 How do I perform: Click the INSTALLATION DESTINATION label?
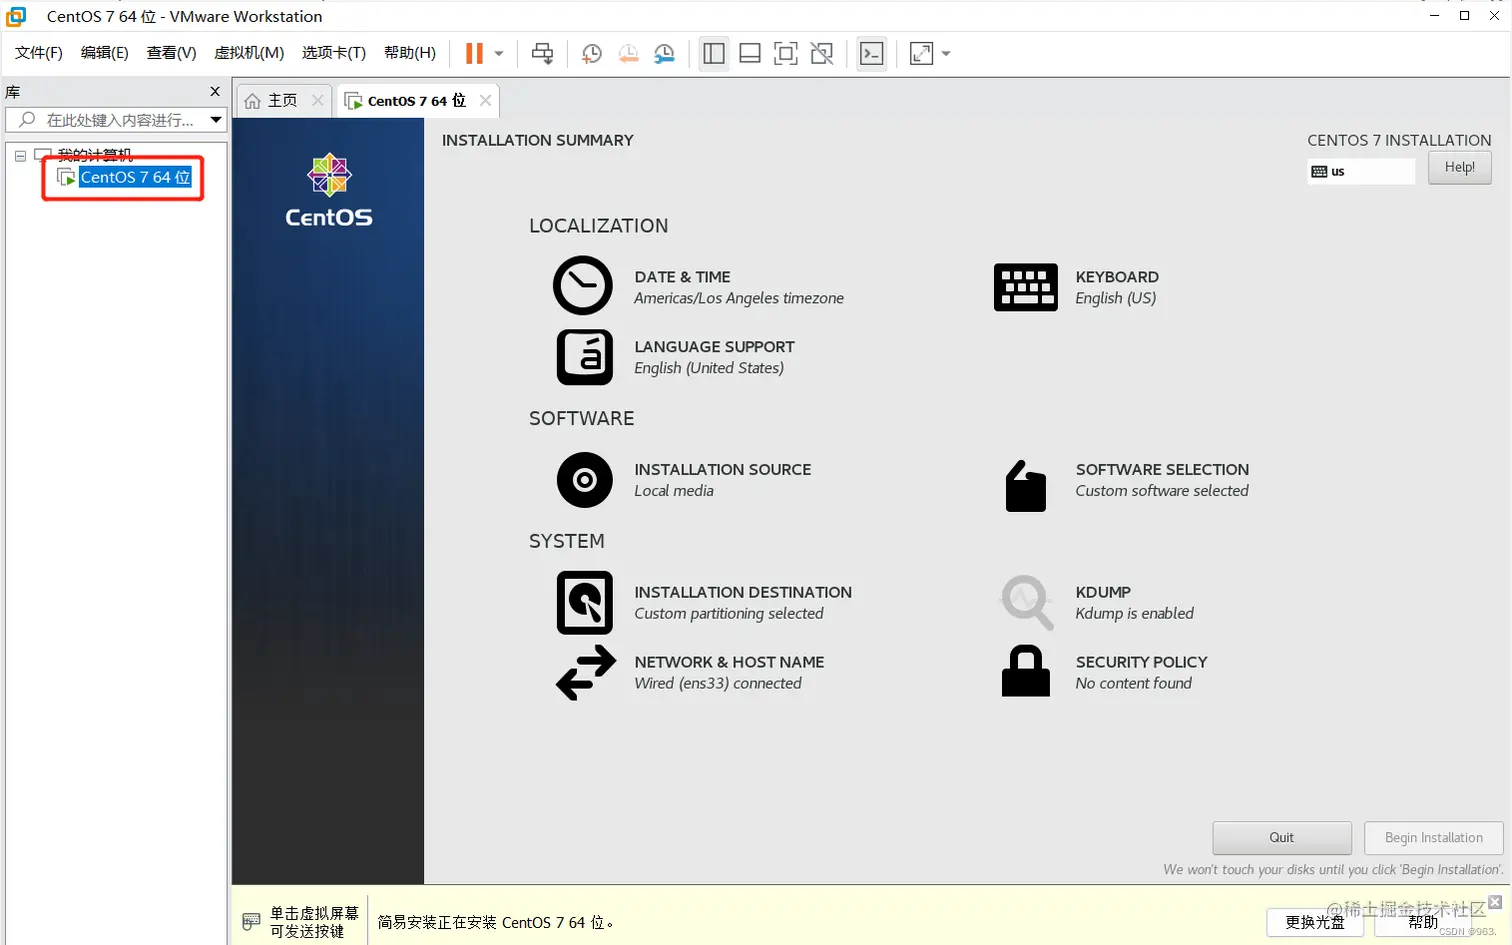click(743, 593)
